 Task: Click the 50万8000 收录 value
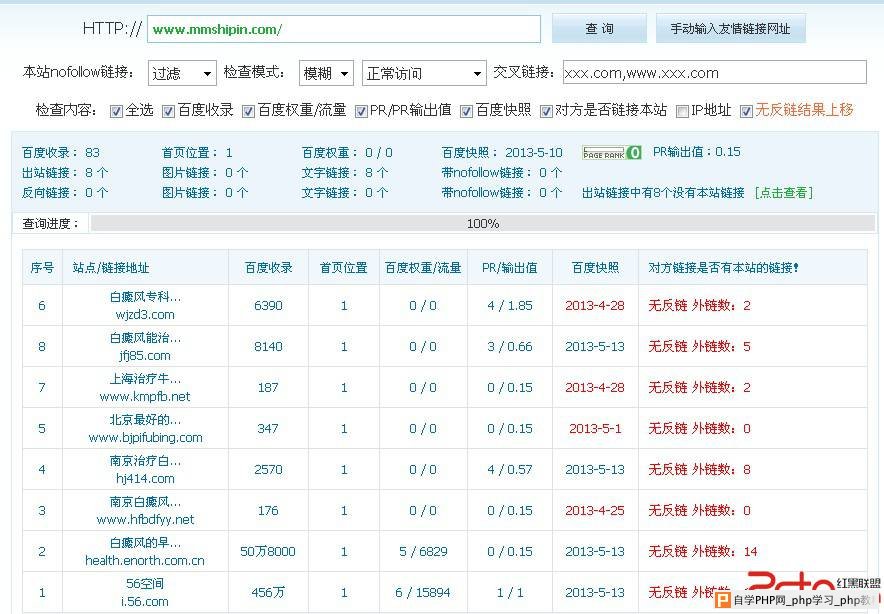(268, 552)
